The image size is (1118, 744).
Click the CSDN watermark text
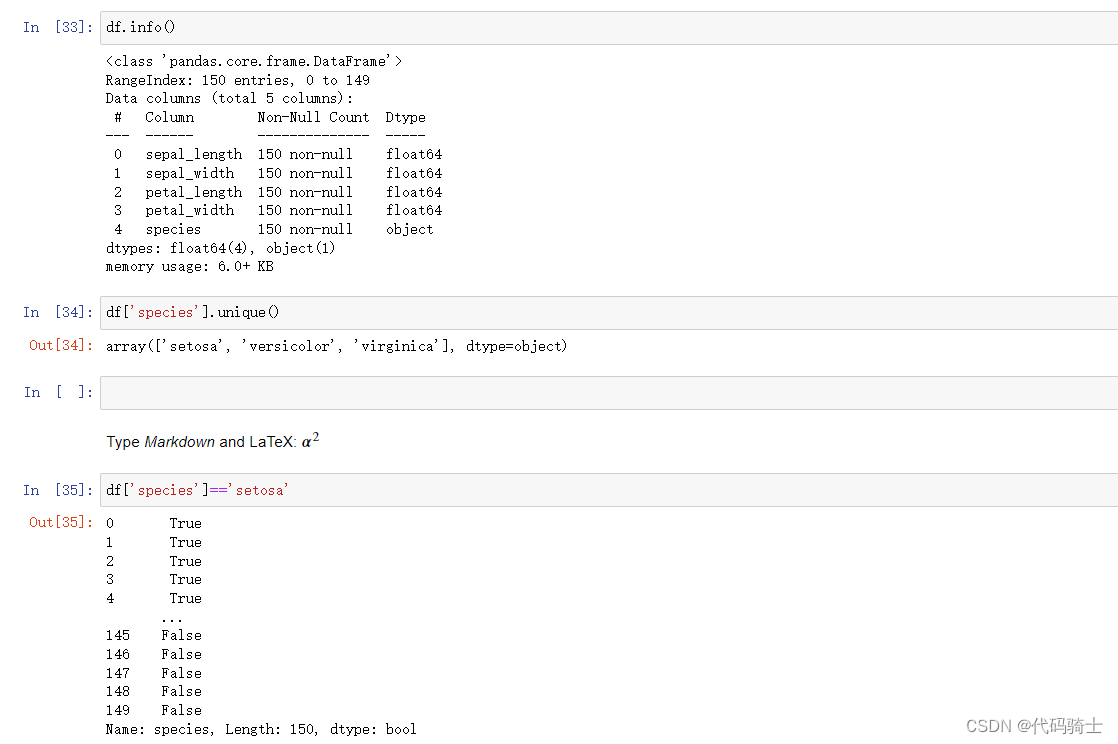pos(1034,725)
